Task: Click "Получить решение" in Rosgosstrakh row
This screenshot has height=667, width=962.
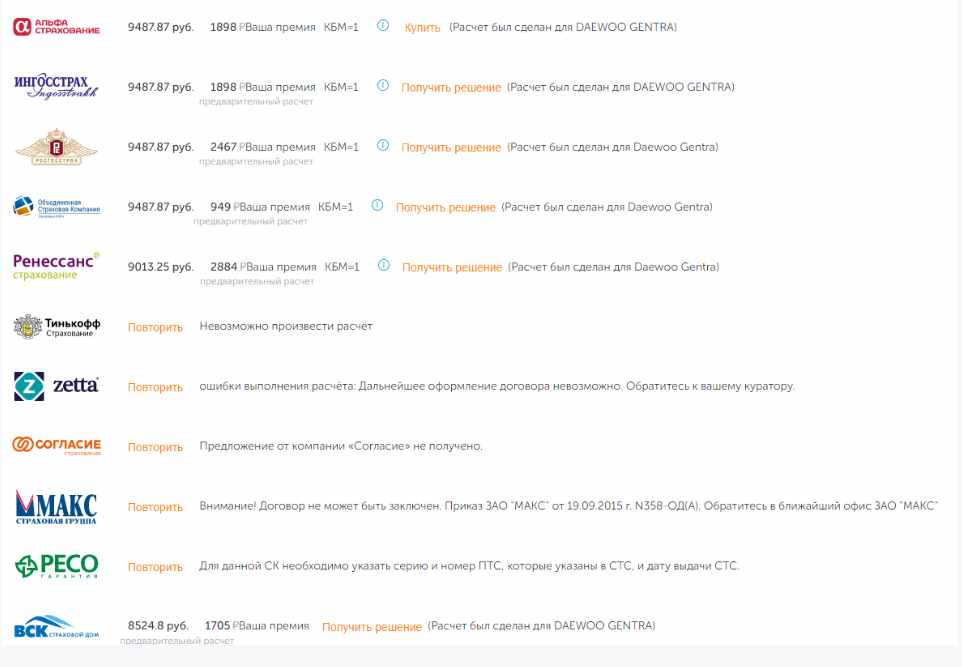Action: pos(451,148)
